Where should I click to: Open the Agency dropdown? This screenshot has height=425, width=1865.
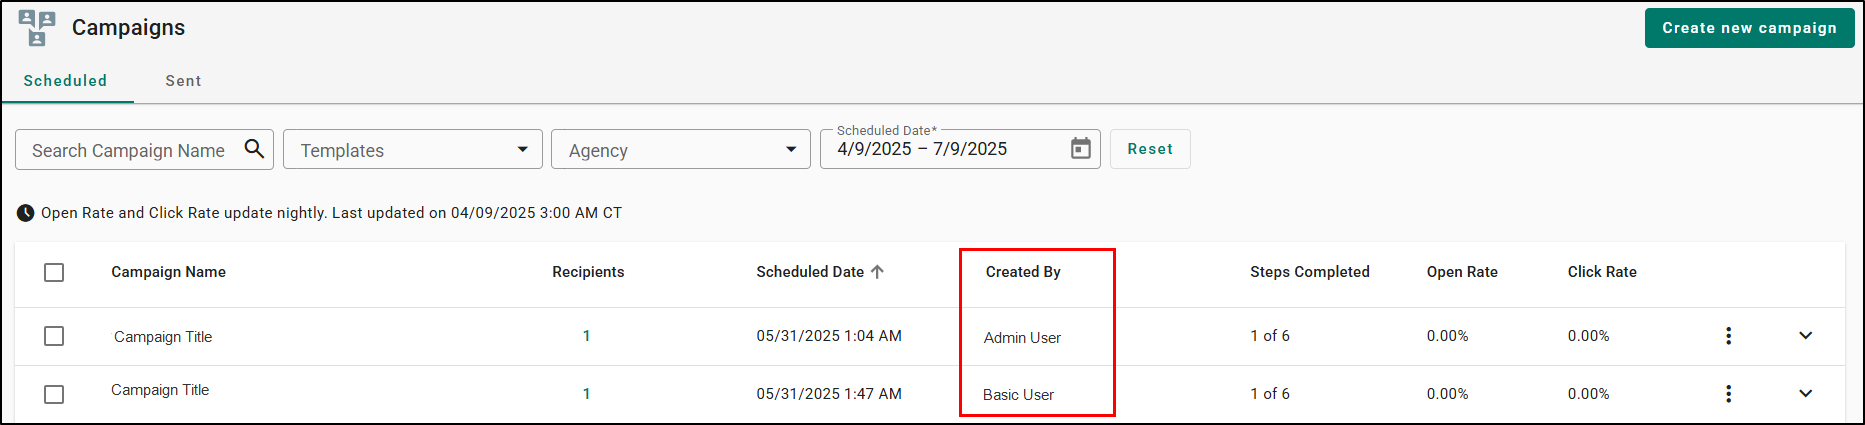point(681,149)
